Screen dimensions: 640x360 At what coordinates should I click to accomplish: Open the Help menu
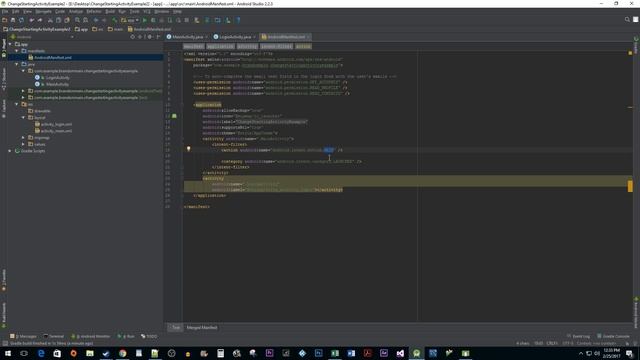click(x=177, y=11)
